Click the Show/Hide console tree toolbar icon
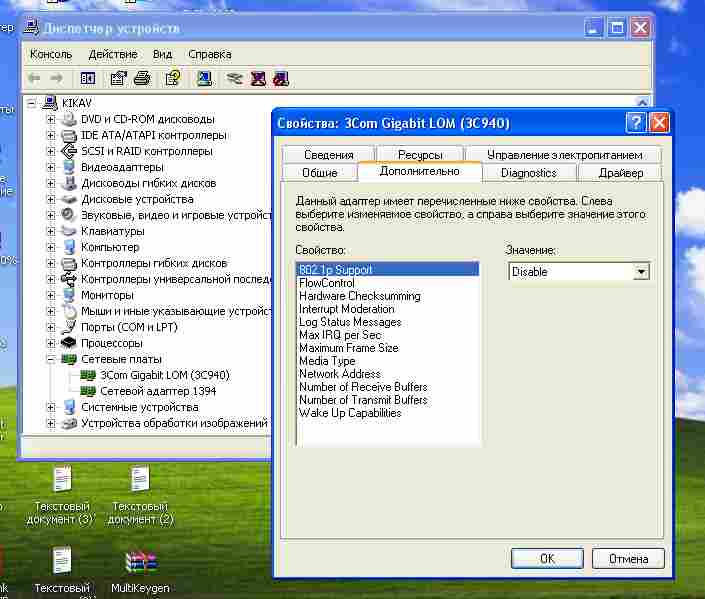The image size is (705, 599). point(88,78)
